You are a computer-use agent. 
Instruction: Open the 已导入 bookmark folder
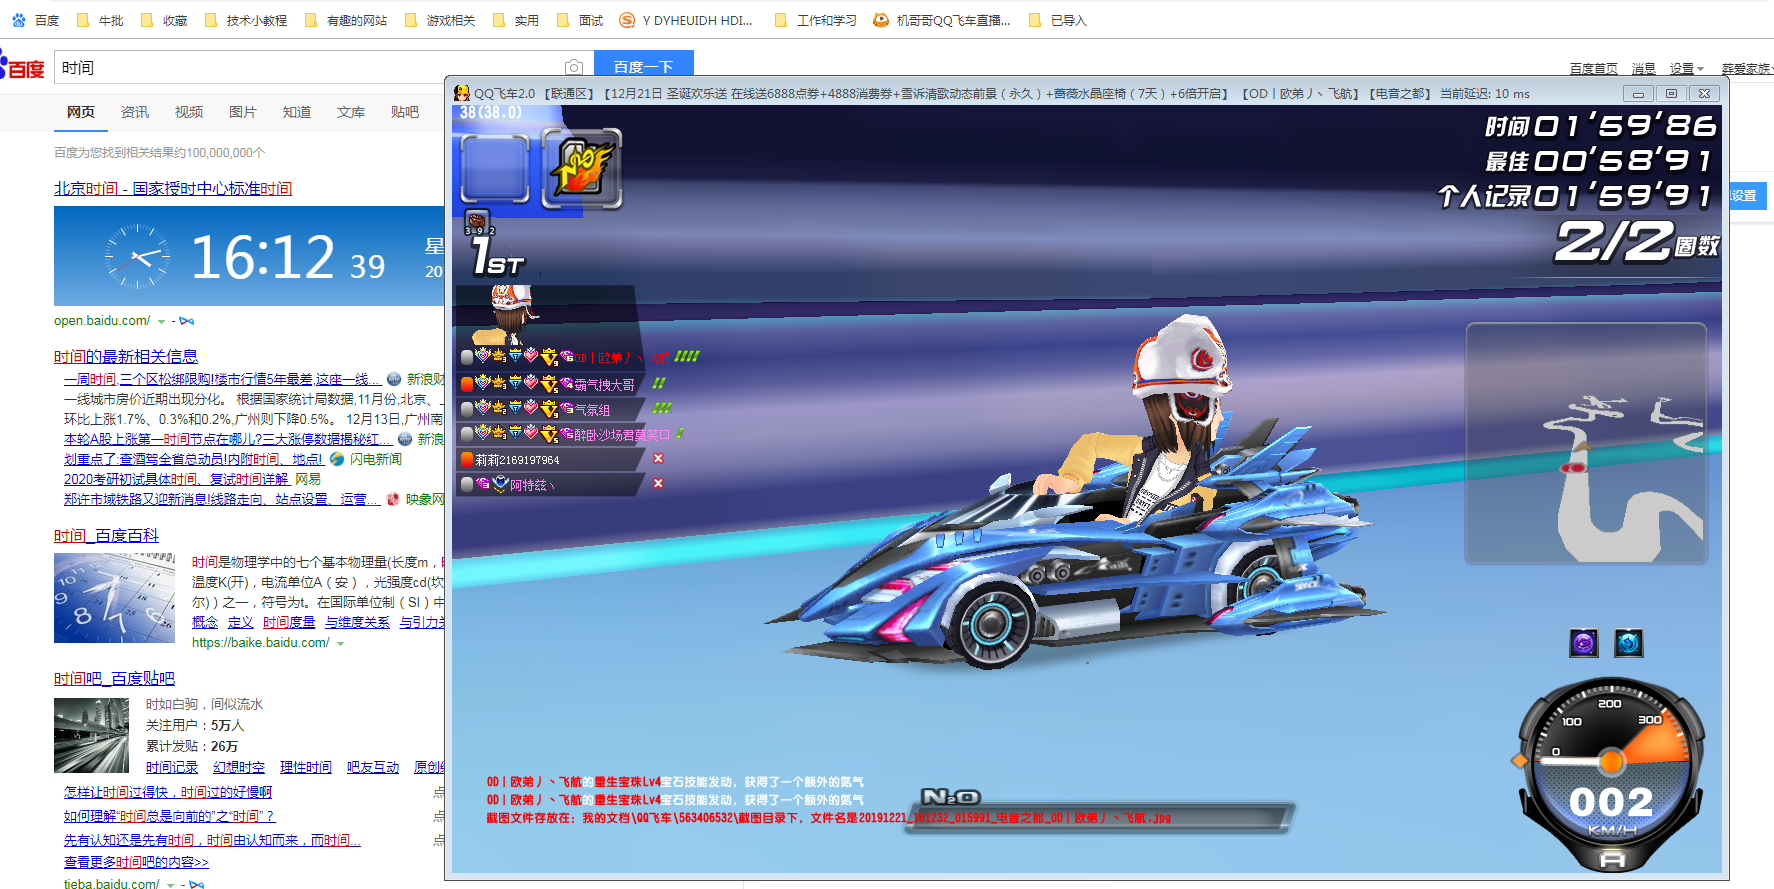click(1058, 20)
